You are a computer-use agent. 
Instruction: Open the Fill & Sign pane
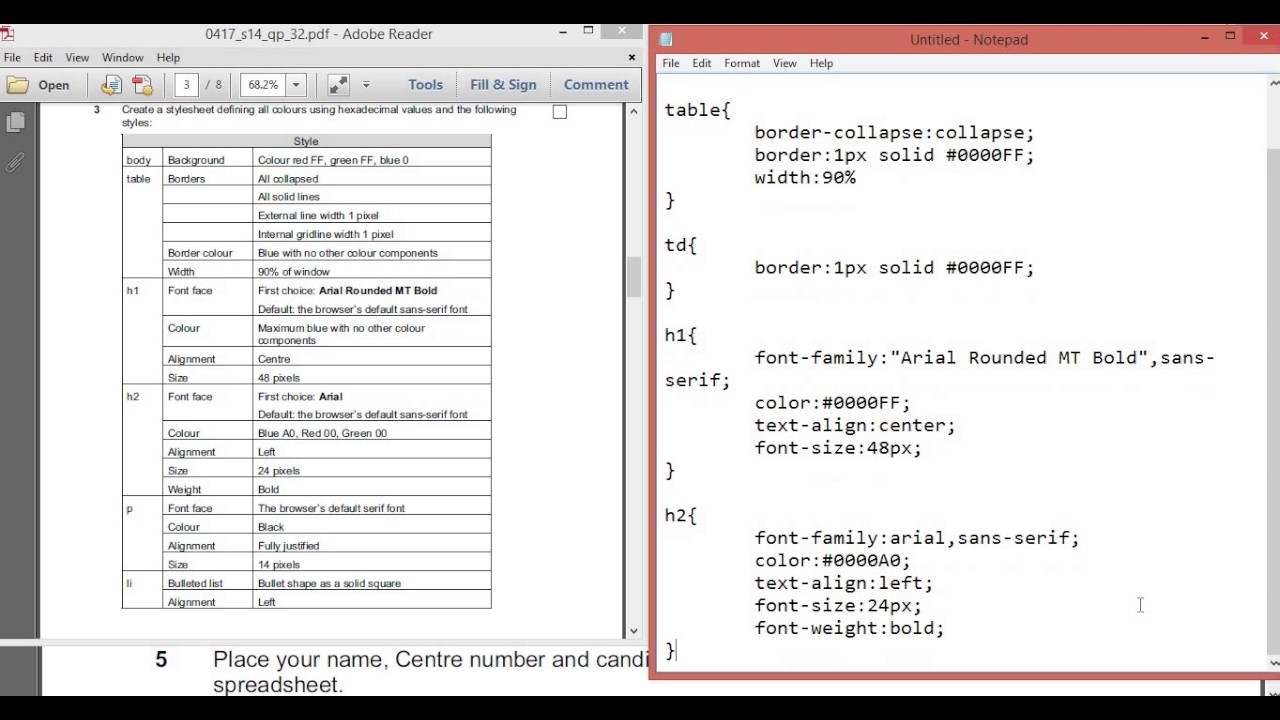[503, 85]
